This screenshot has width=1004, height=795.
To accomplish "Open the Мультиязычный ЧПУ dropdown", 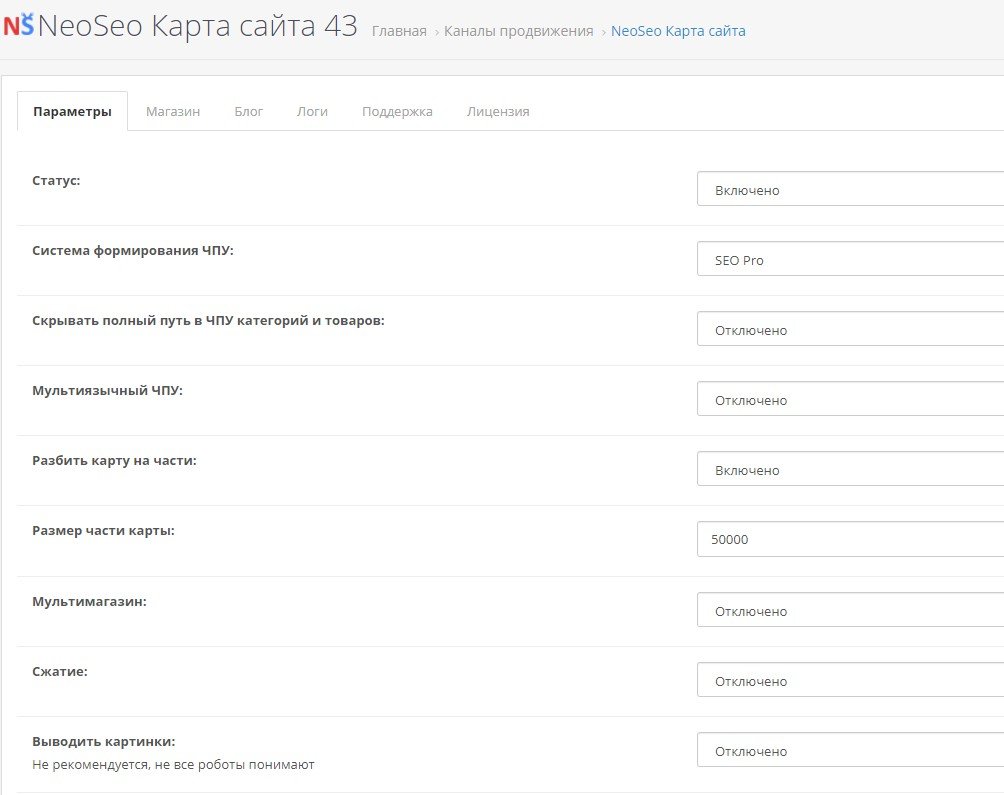I will point(850,399).
